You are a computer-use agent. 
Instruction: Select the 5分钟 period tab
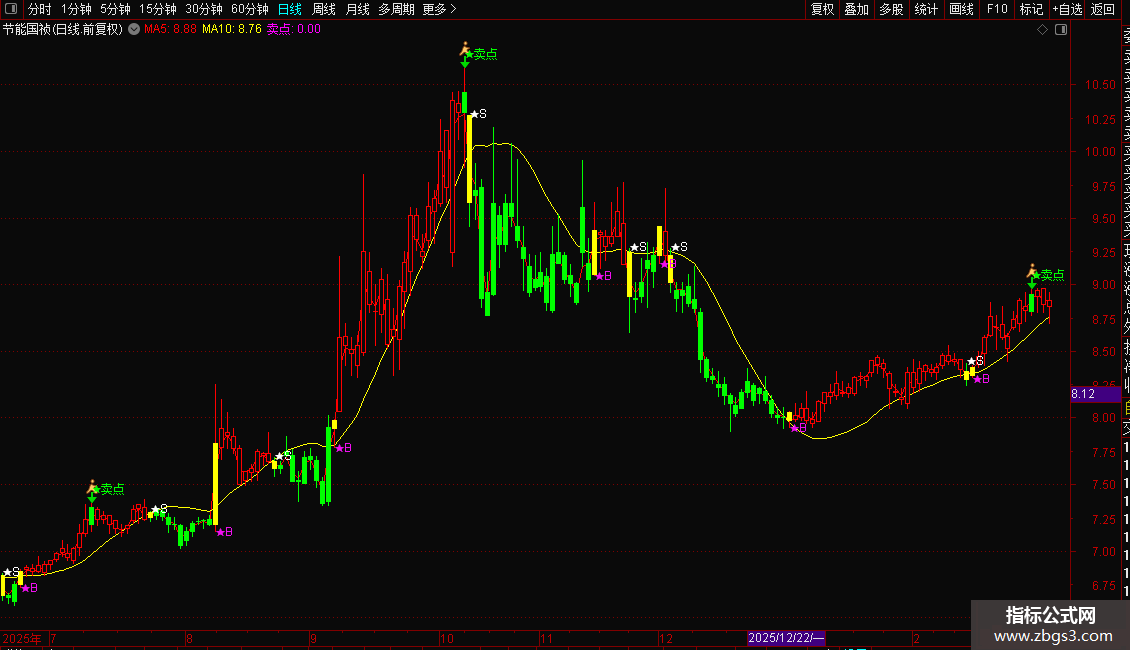click(115, 9)
